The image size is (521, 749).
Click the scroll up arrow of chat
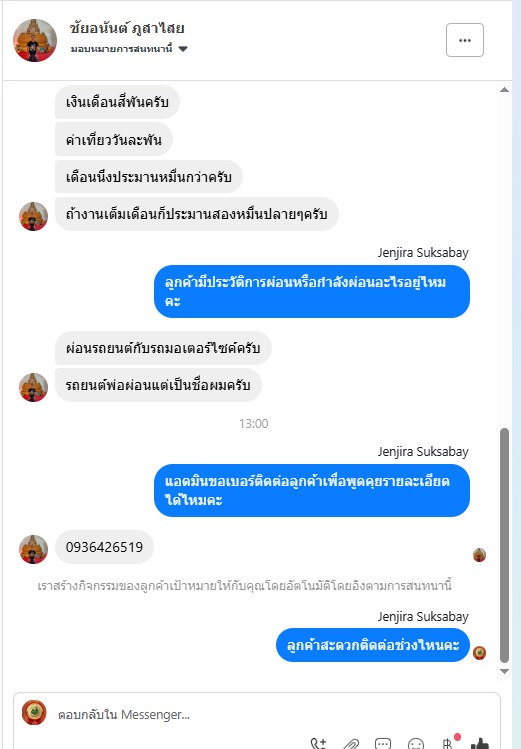[504, 90]
